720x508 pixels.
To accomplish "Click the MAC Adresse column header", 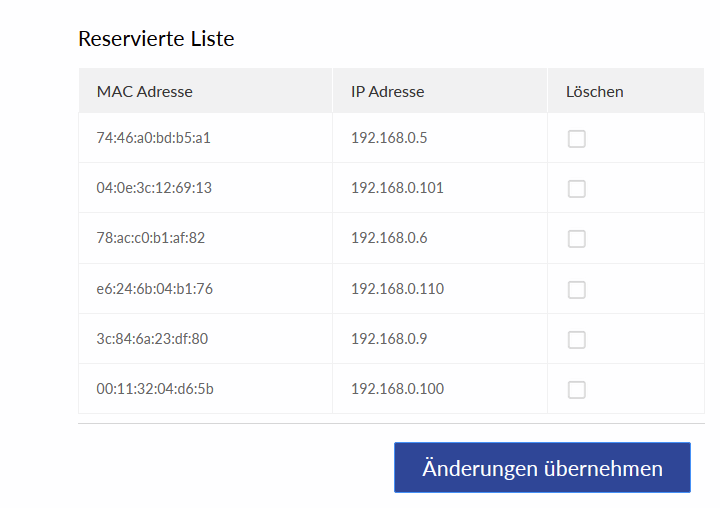I will click(x=145, y=91).
